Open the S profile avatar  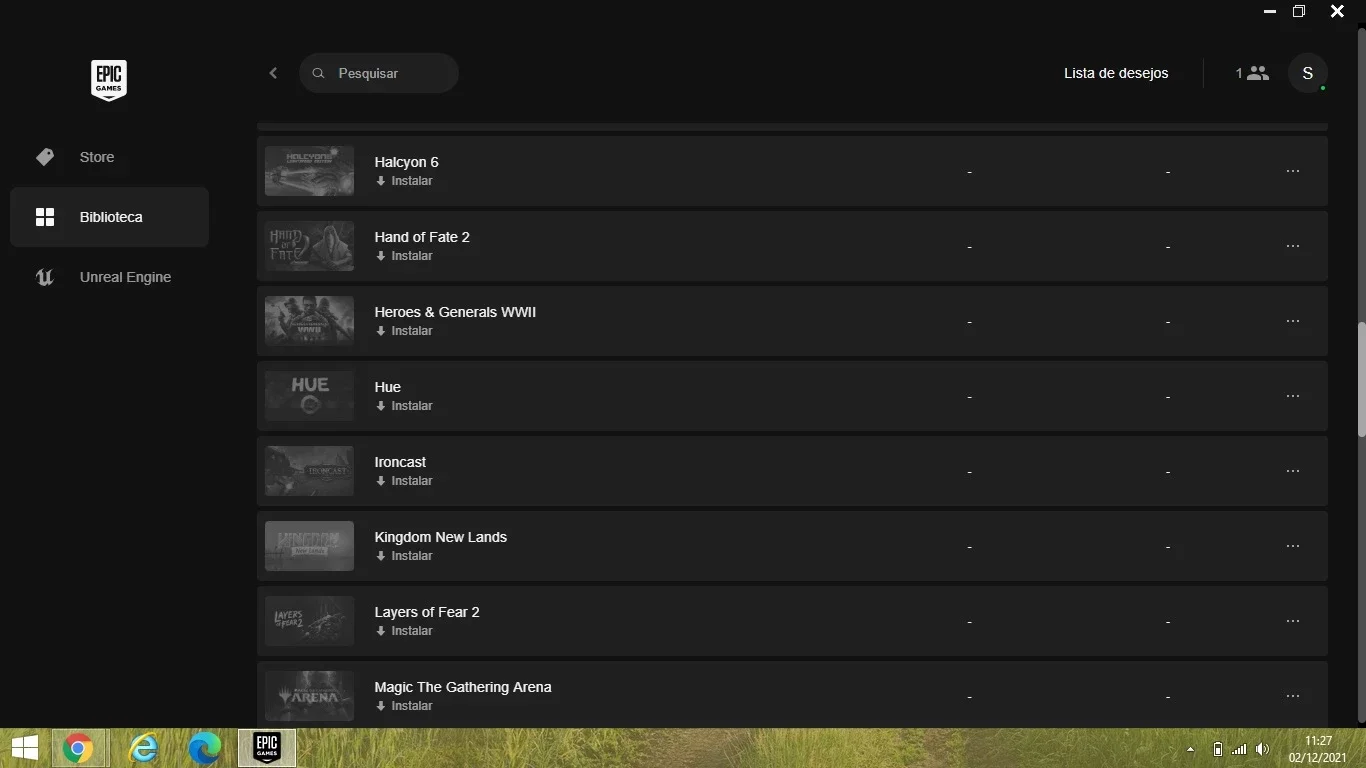1308,73
